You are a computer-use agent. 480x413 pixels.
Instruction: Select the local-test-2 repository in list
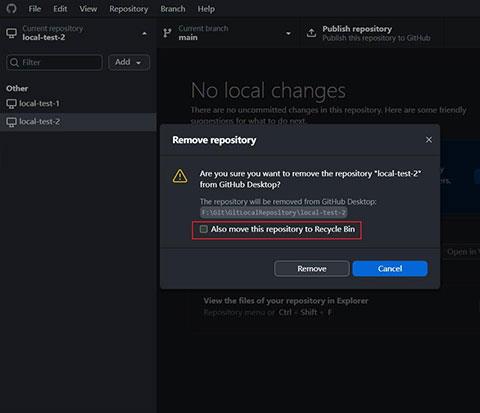coord(78,122)
